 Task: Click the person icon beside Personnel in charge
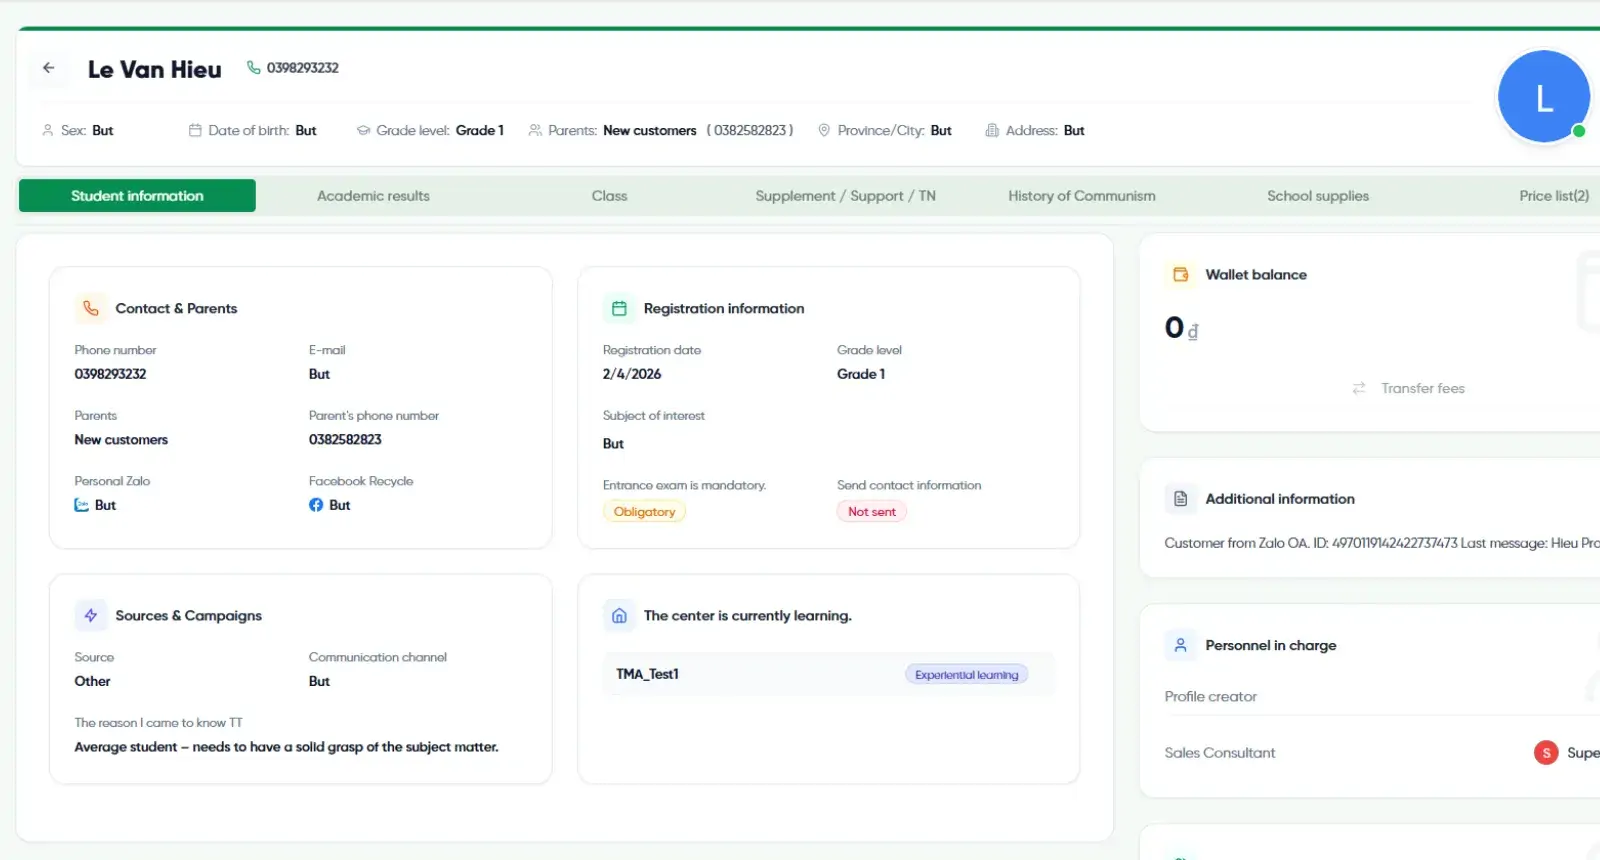[1180, 645]
